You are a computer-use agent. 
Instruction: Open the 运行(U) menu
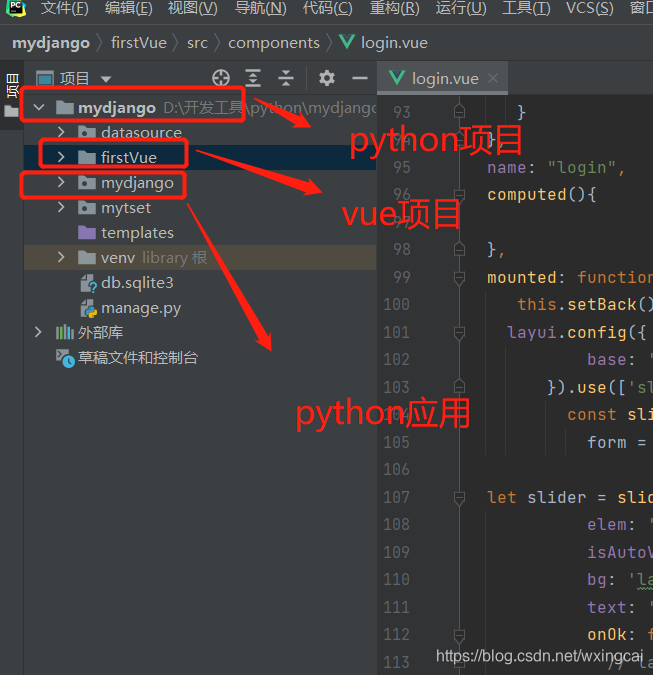click(x=461, y=8)
